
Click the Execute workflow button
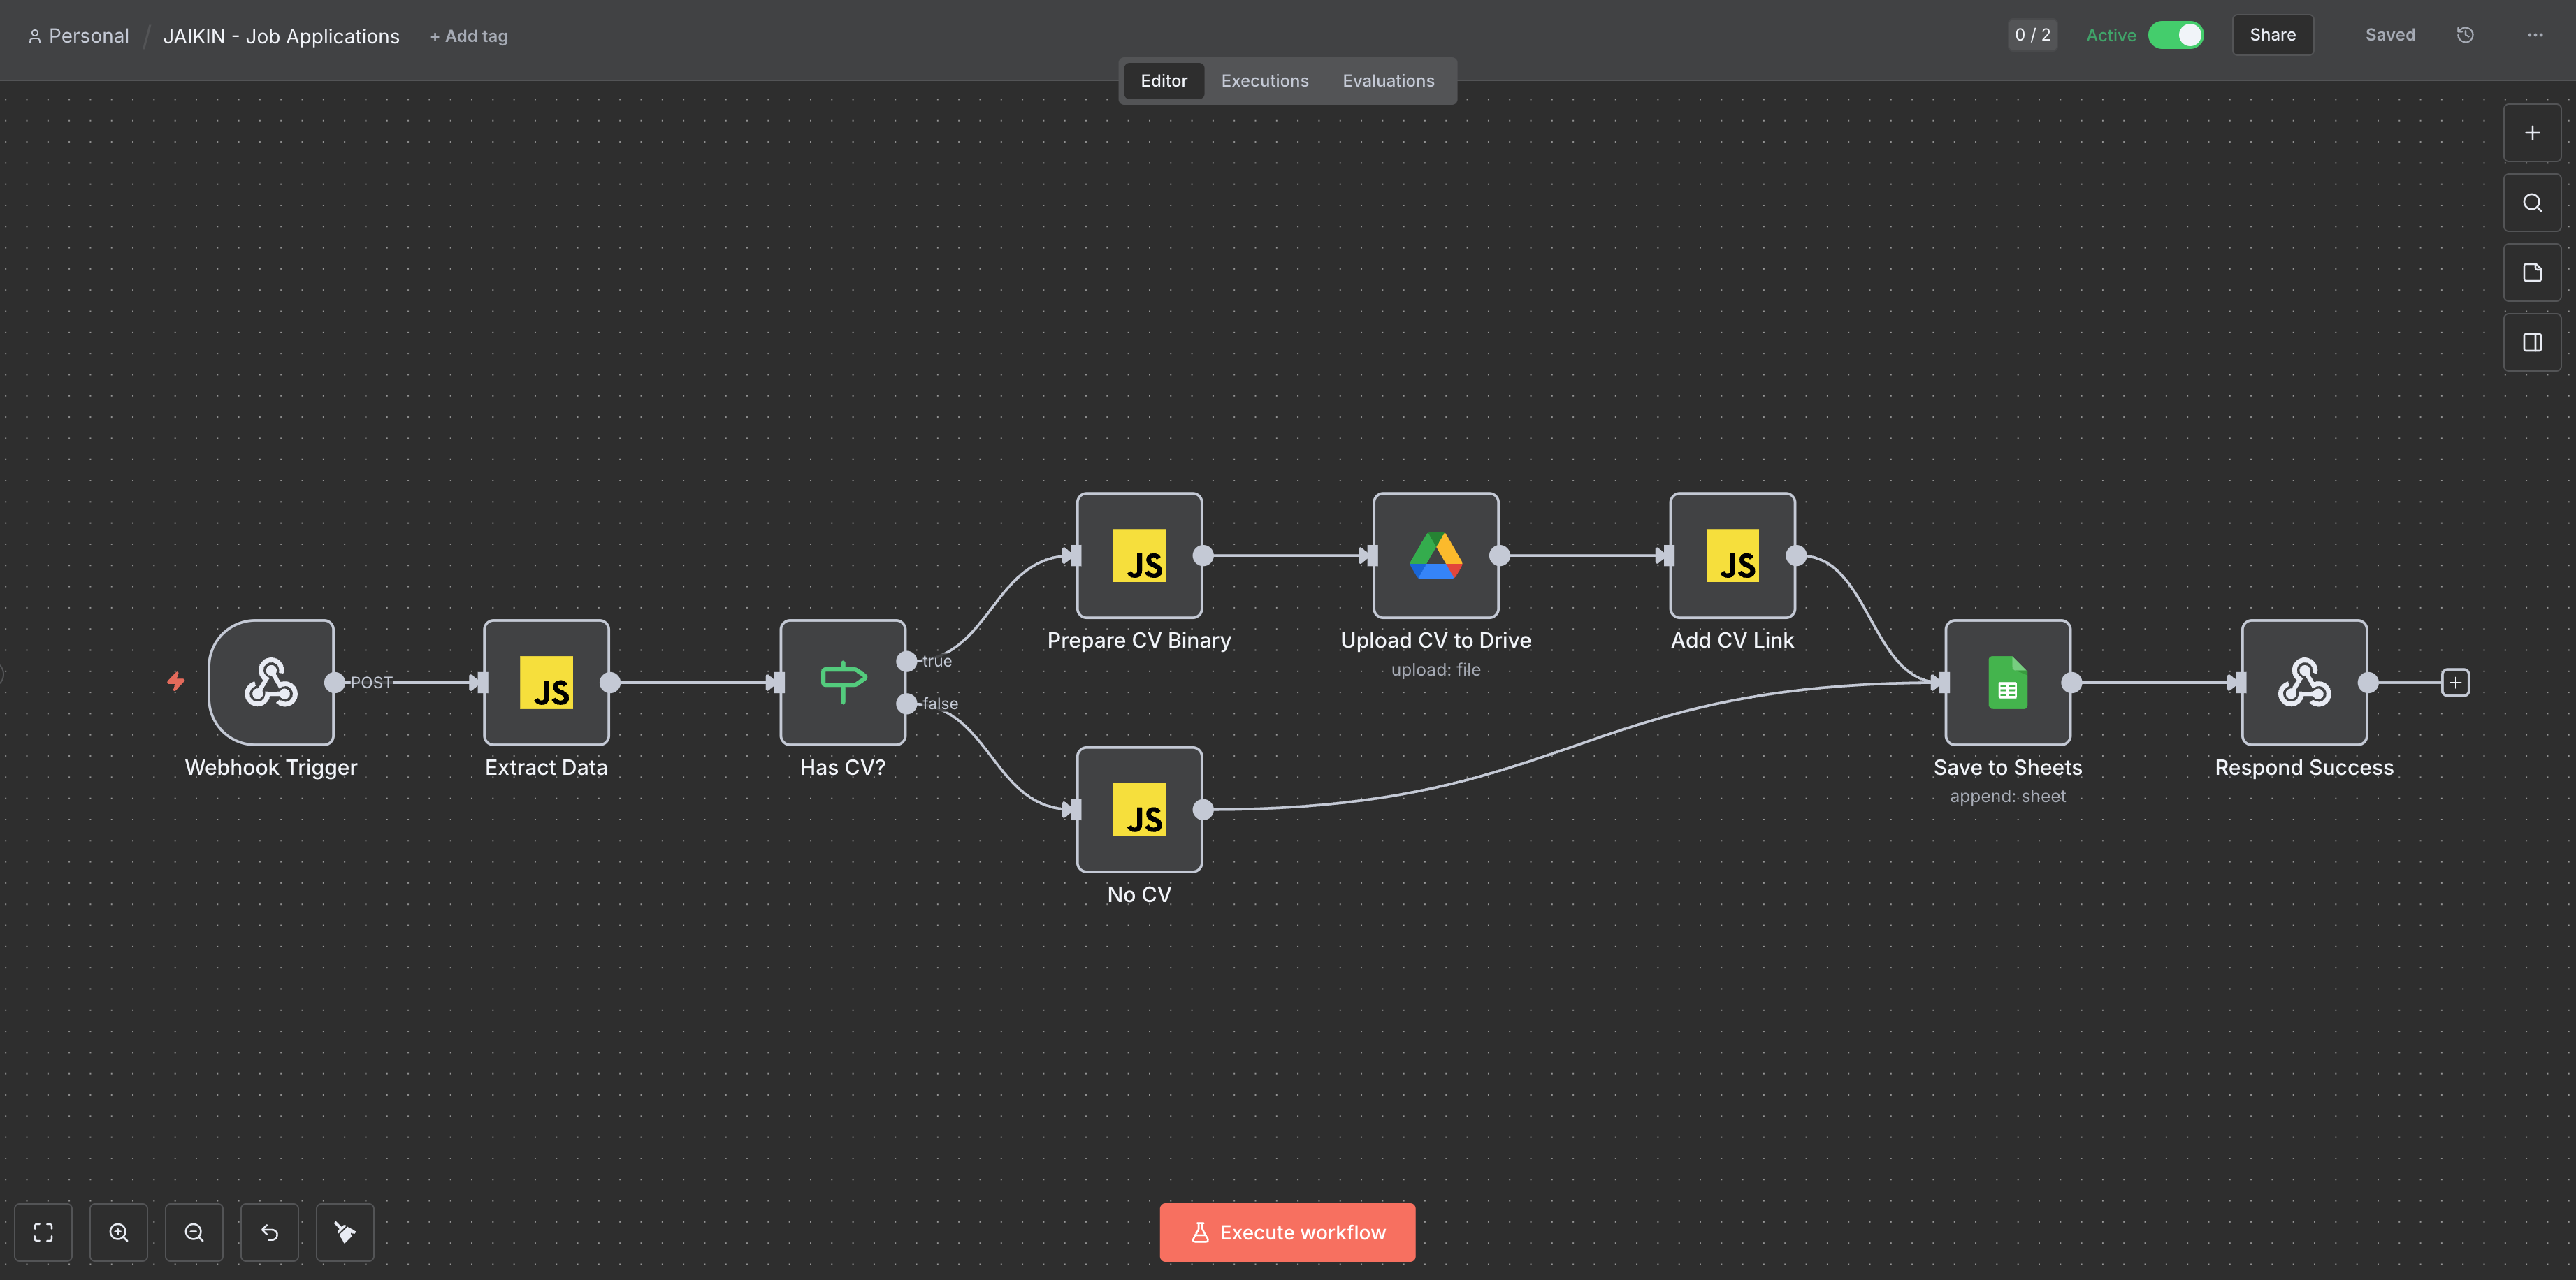coord(1287,1232)
